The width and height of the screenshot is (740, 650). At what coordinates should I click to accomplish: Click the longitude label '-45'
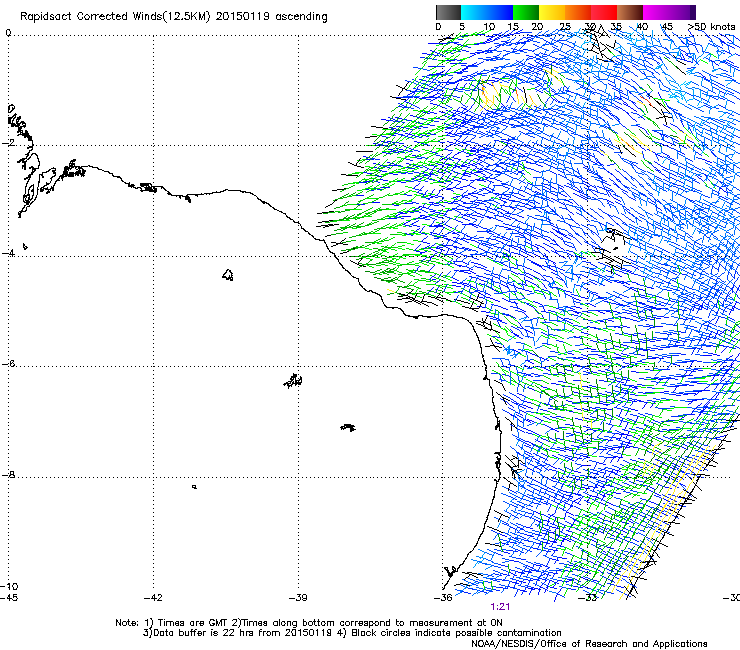9,598
